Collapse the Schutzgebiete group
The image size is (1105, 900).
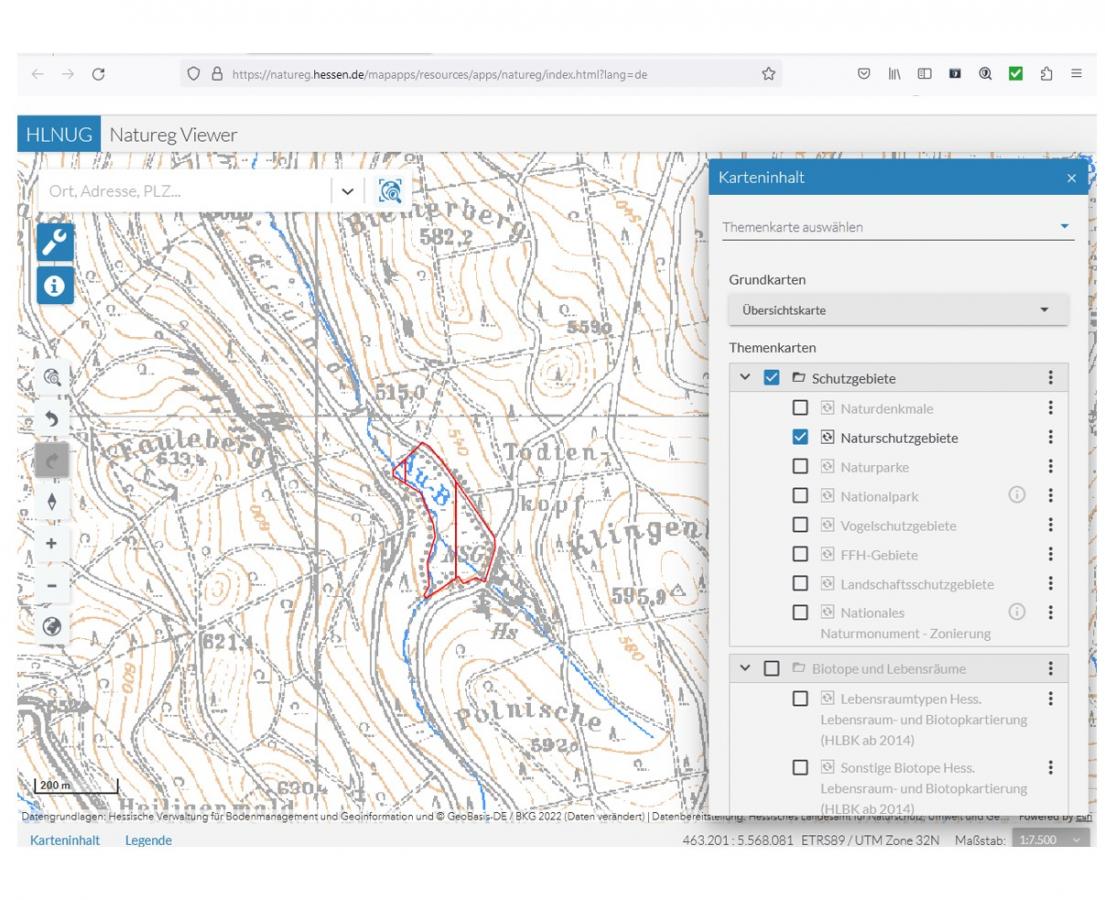[x=745, y=378]
